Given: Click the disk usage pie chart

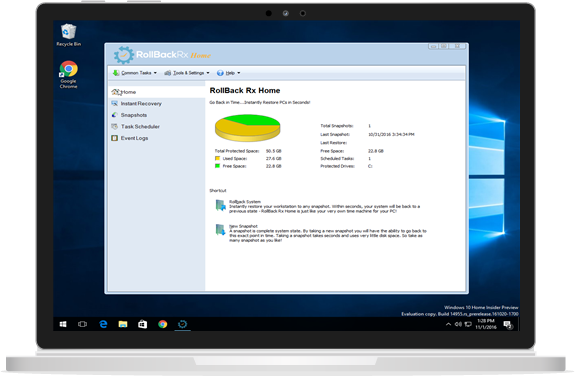Looking at the screenshot, I should click(x=248, y=128).
